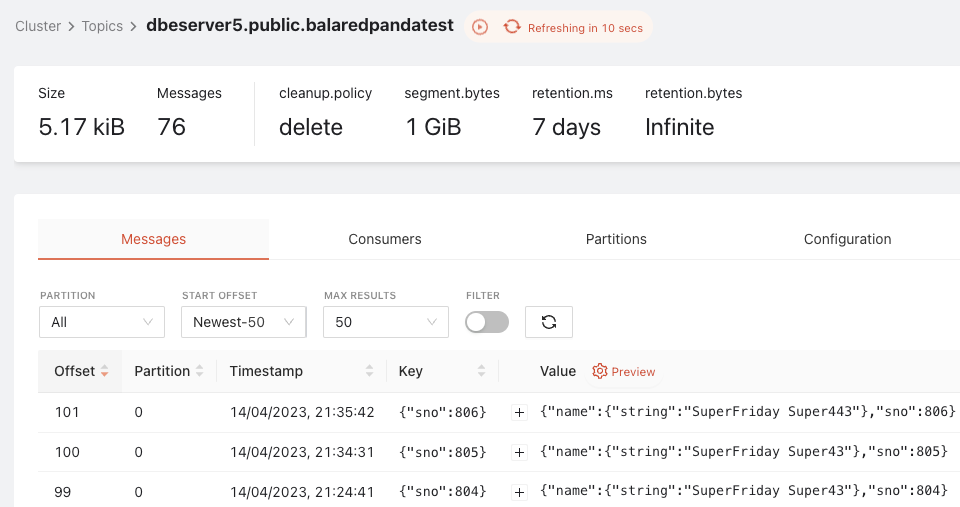The height and width of the screenshot is (507, 960).
Task: Click the cleanup.policy value delete
Action: pyautogui.click(x=311, y=127)
